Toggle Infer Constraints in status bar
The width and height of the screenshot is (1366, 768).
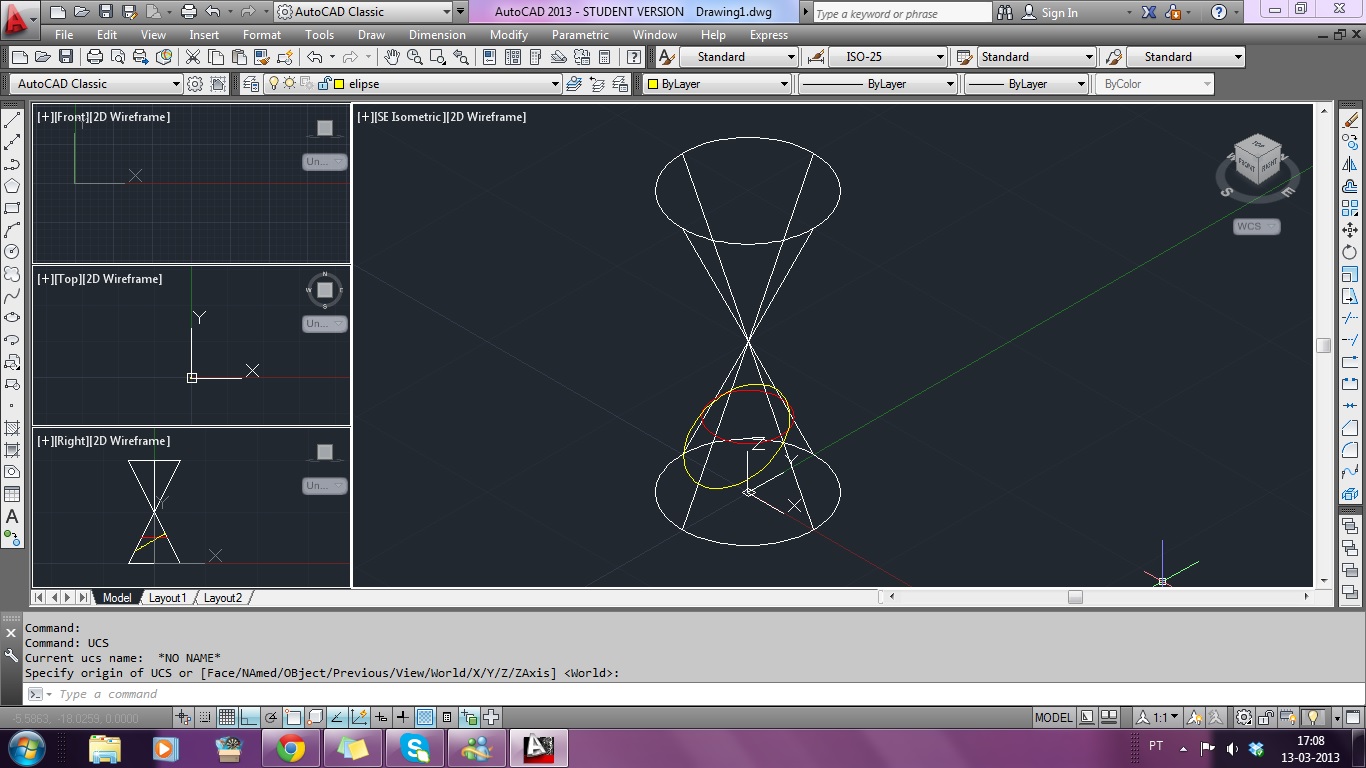pyautogui.click(x=183, y=717)
